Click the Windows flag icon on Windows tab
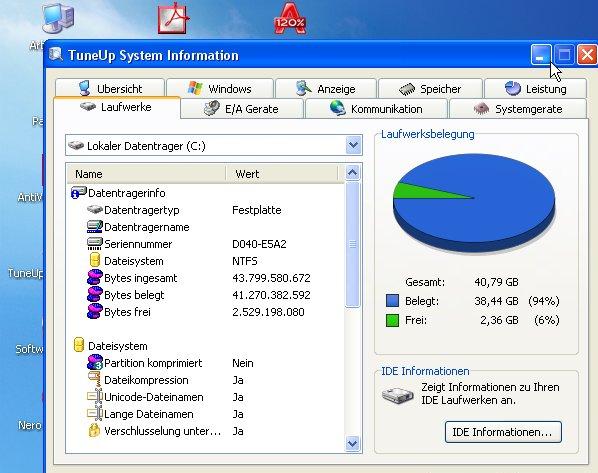 coord(195,88)
